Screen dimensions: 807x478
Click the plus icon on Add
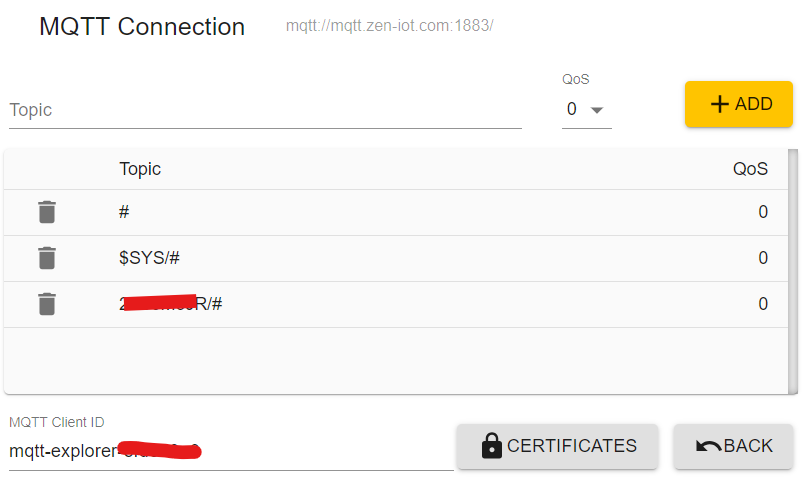(x=719, y=104)
